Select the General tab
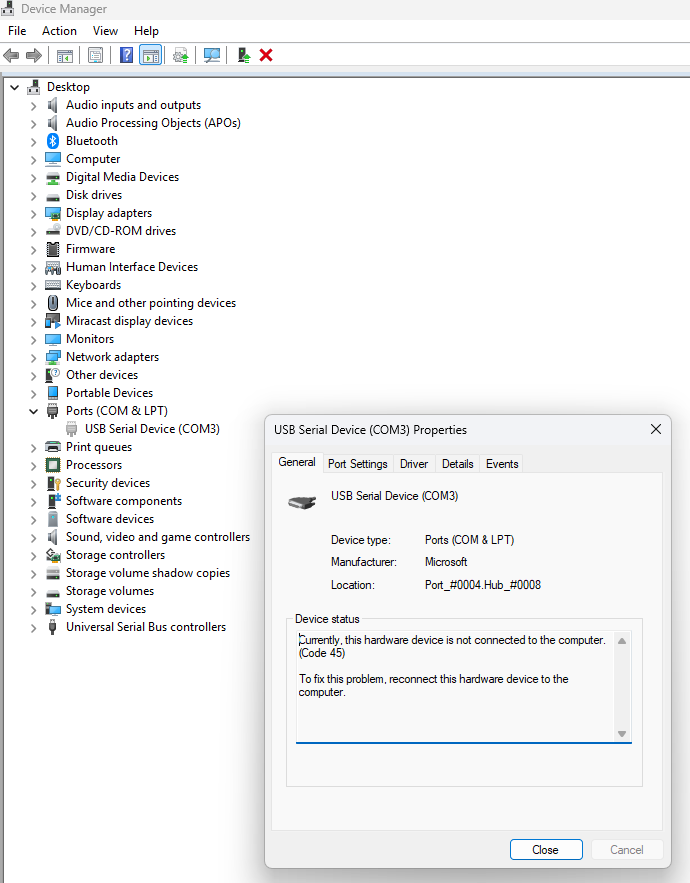Viewport: 690px width, 883px height. (297, 462)
